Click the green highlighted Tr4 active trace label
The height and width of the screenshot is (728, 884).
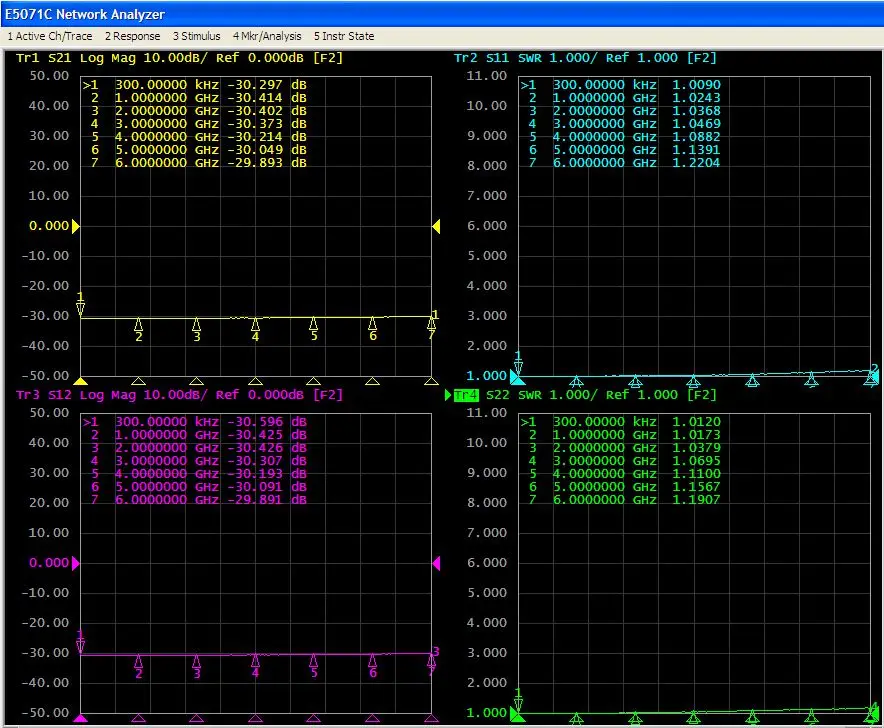[x=466, y=395]
